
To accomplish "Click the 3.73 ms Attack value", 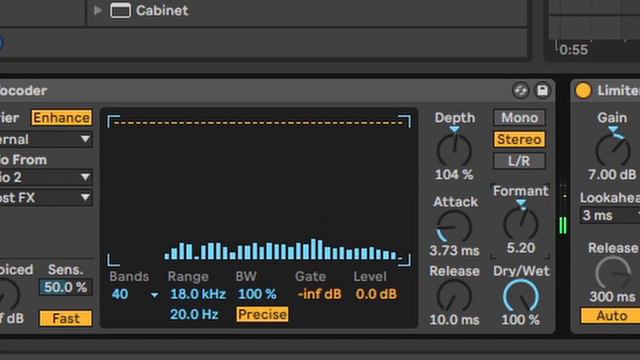I will point(454,250).
